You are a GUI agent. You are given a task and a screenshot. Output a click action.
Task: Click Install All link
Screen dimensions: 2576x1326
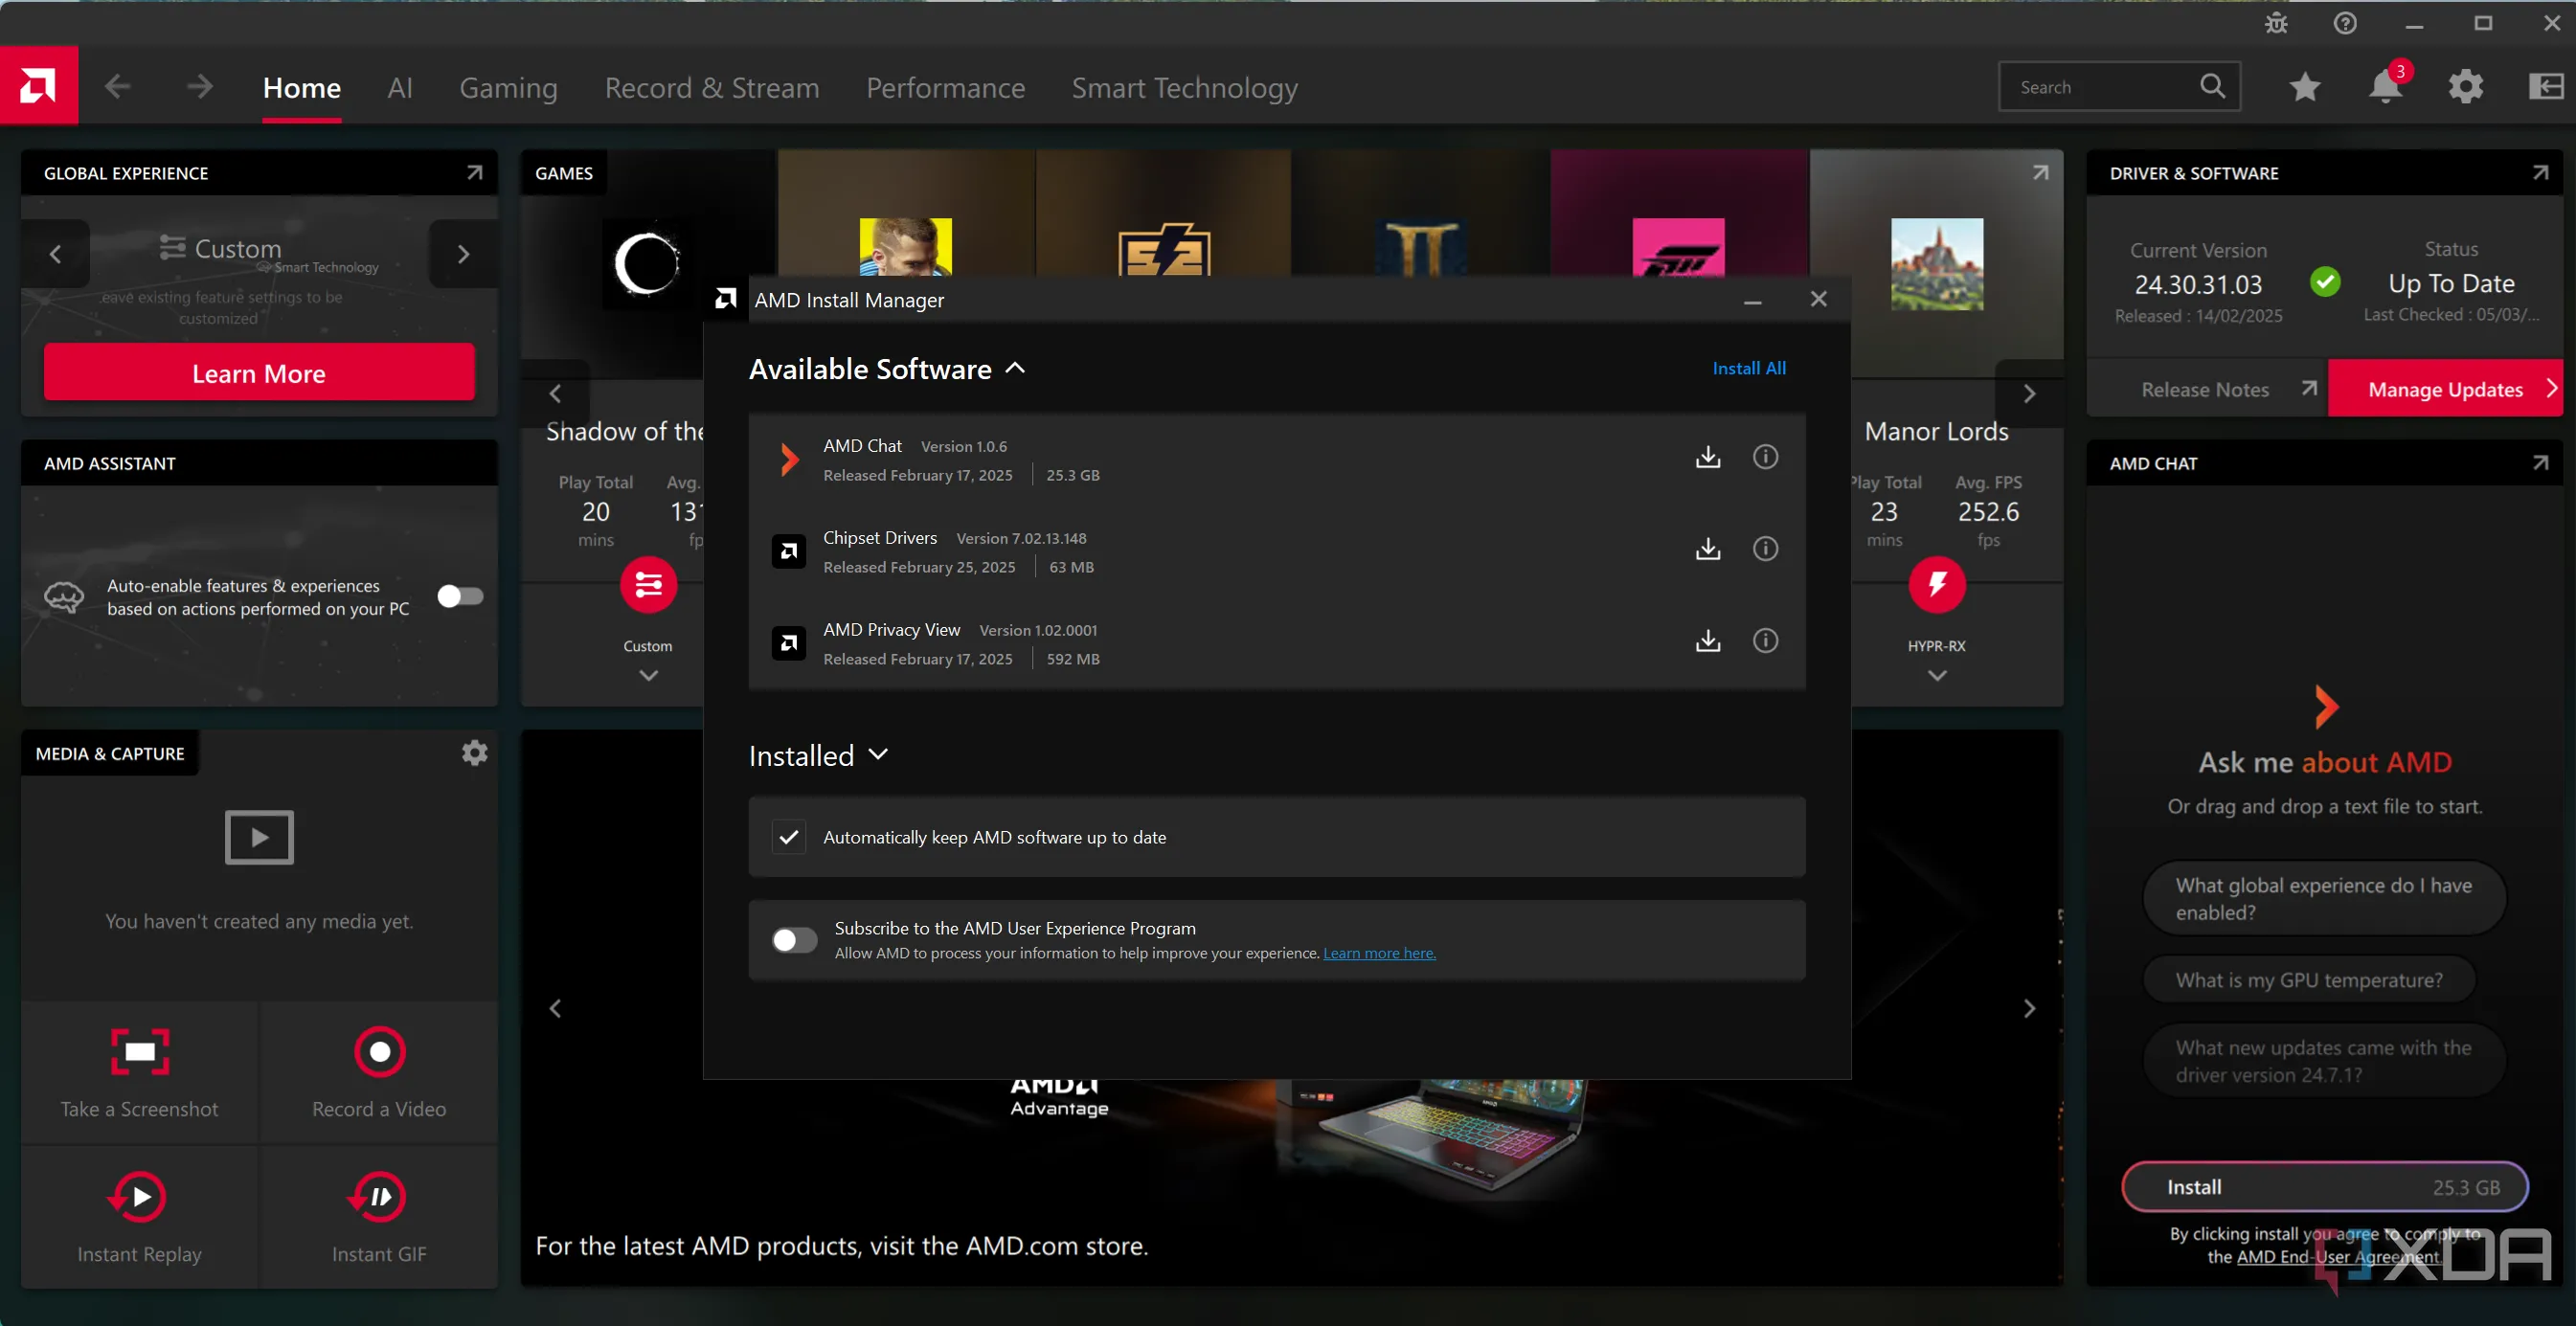click(1749, 368)
